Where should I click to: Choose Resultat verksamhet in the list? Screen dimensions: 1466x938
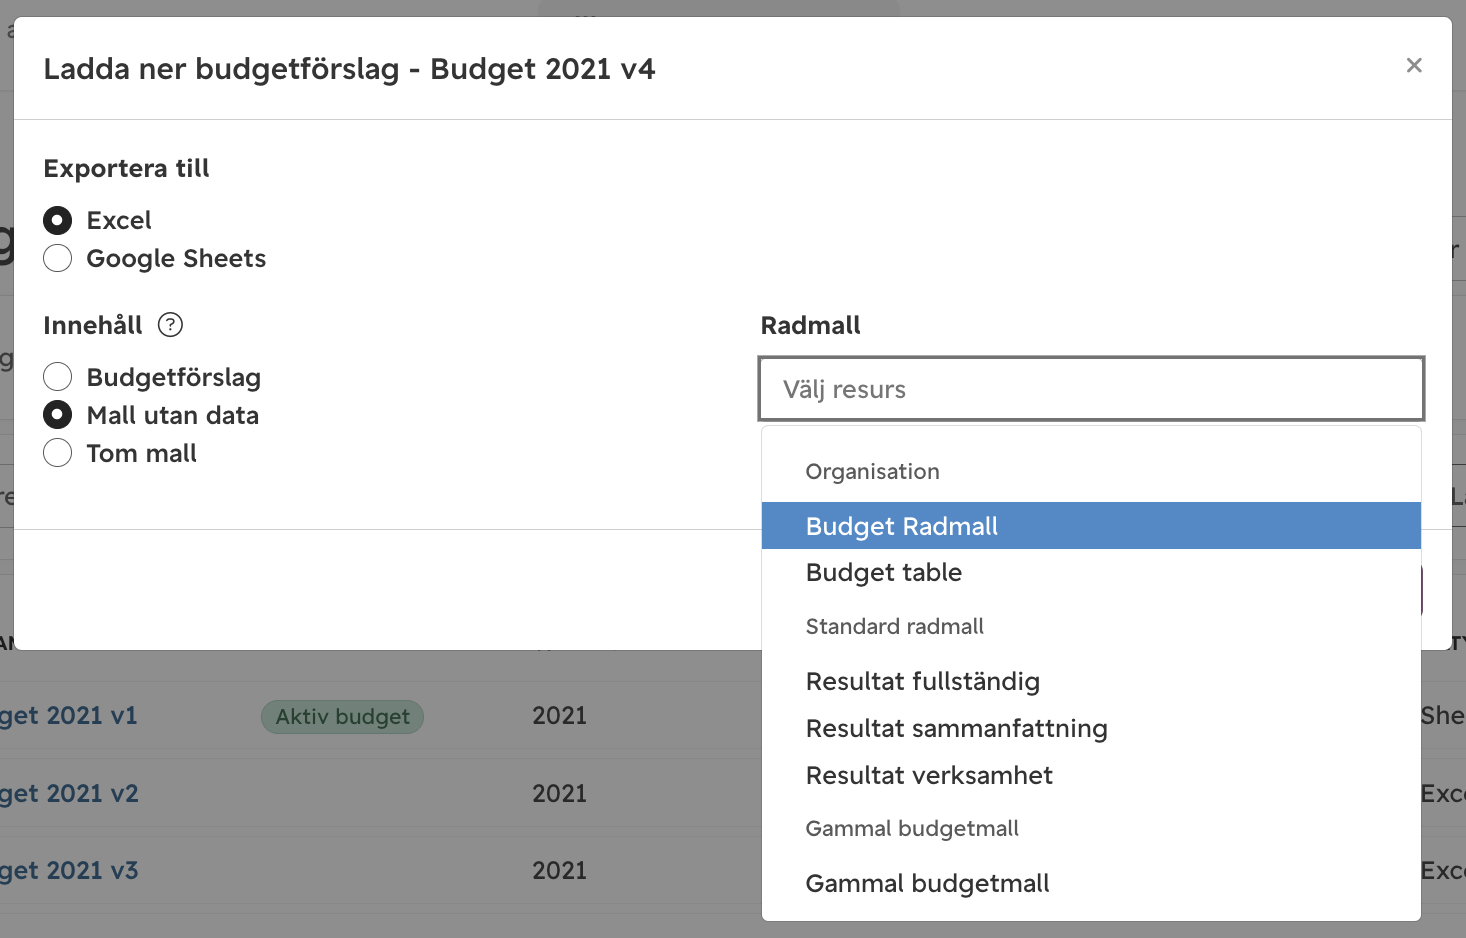(1091, 775)
